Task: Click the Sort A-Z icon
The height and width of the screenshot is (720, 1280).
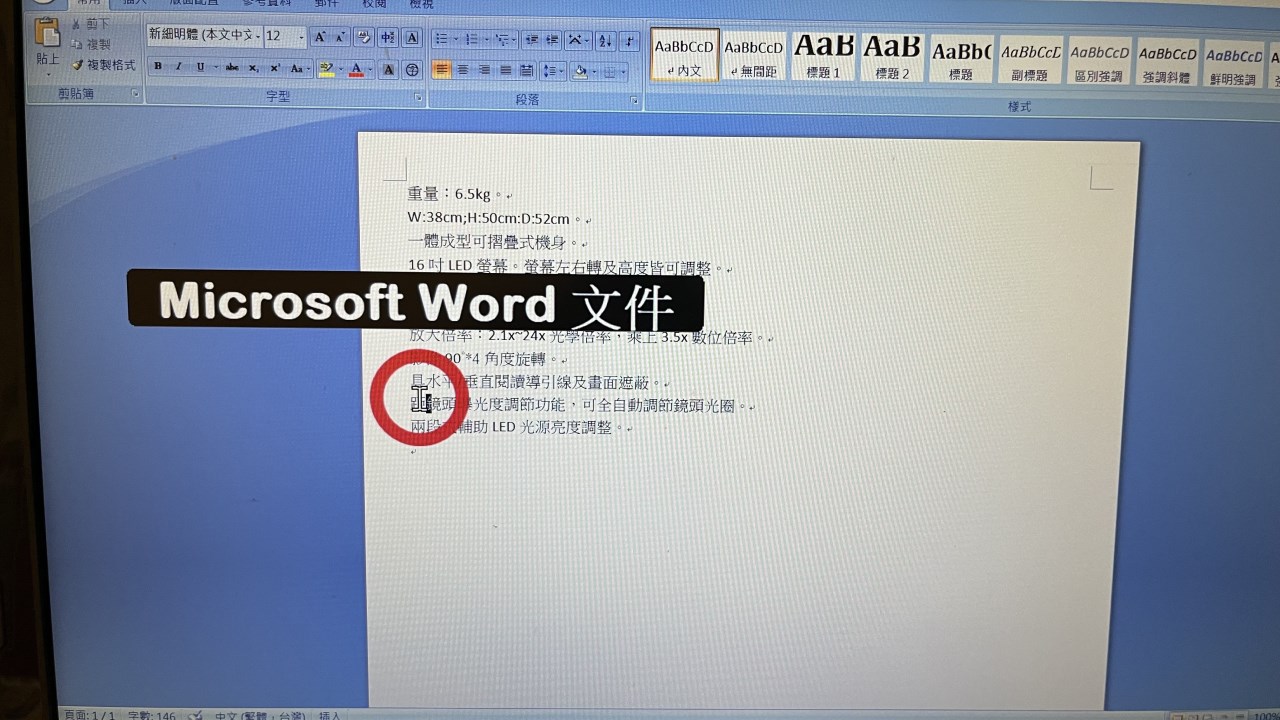Action: coord(605,41)
